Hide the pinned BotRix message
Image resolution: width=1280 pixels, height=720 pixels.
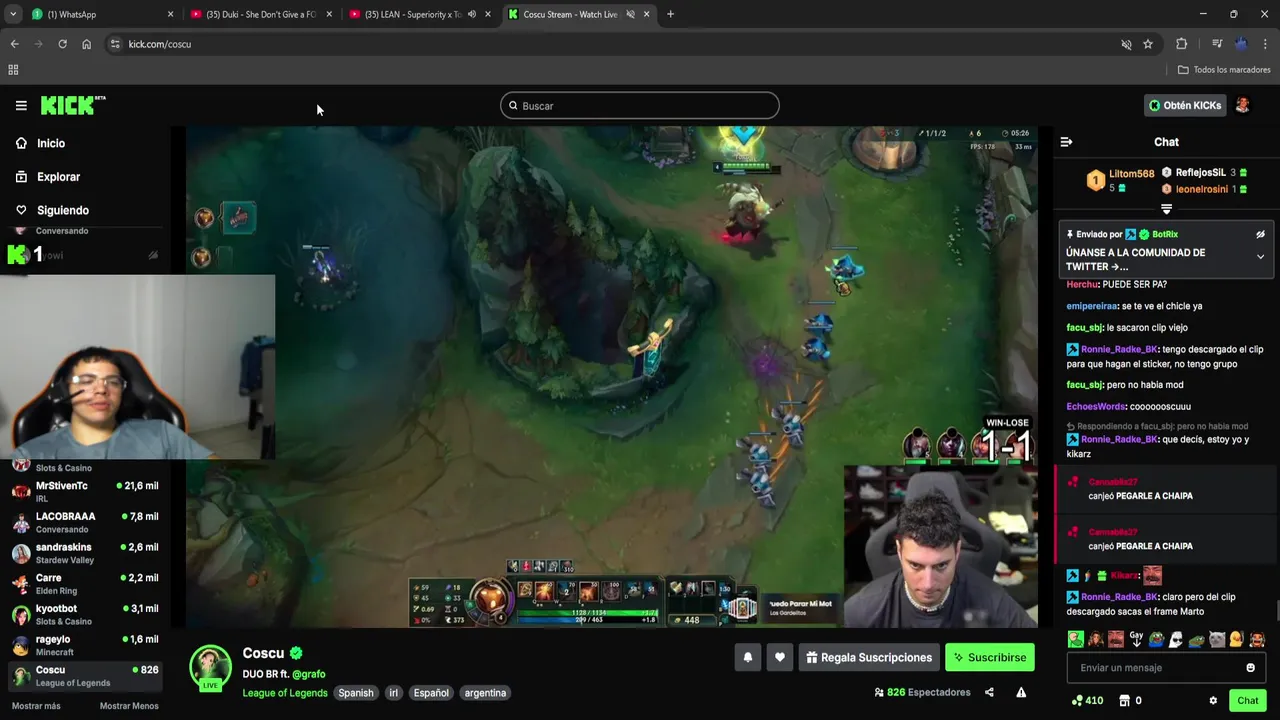point(1260,234)
